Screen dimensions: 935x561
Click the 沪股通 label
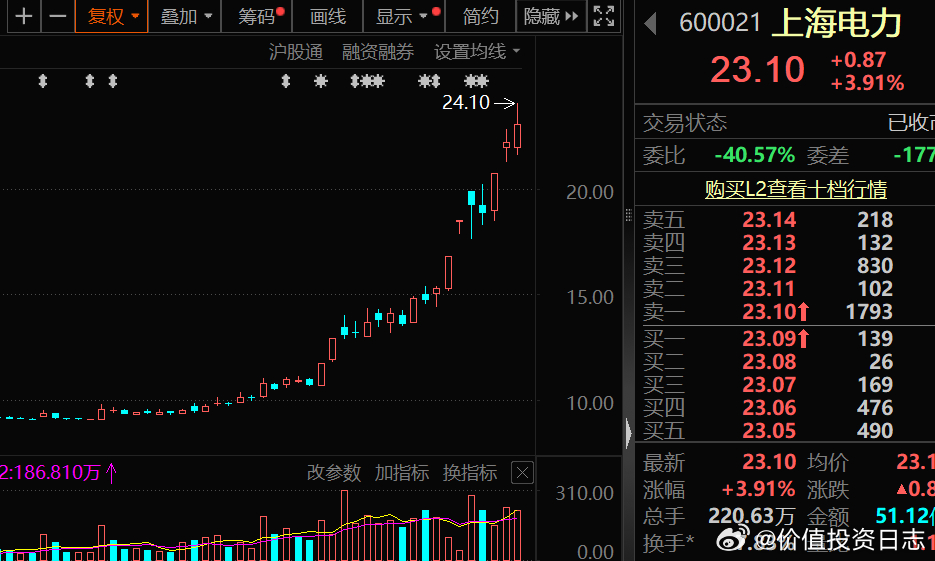tap(296, 52)
